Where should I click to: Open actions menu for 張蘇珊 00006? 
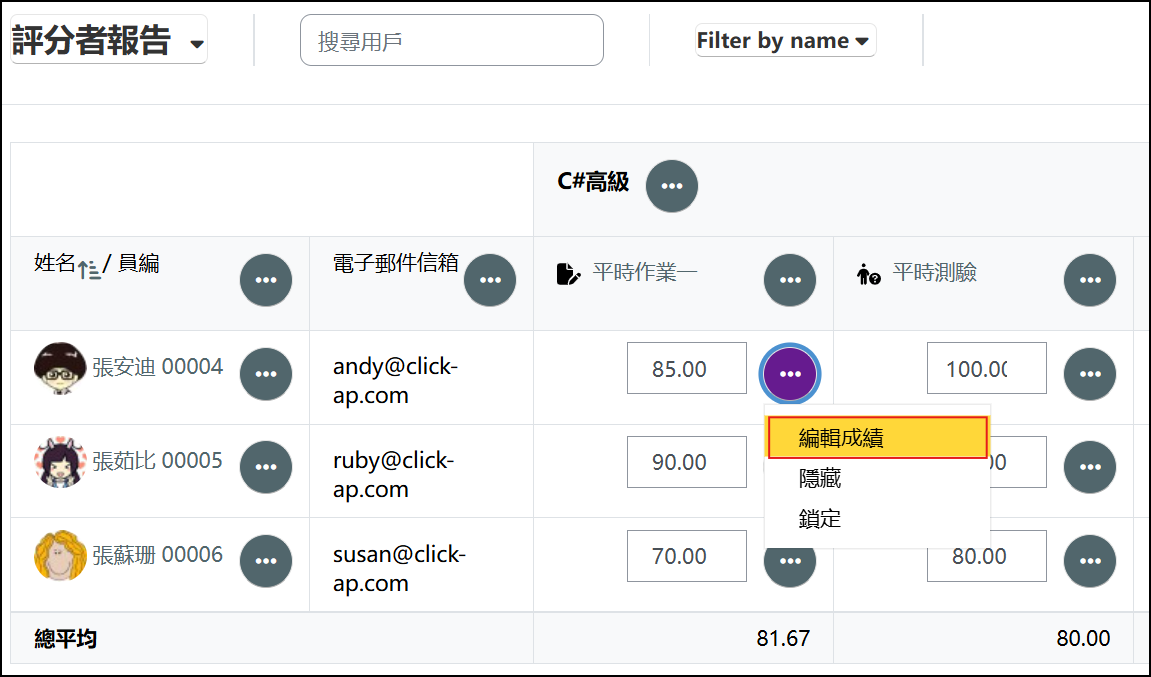(266, 561)
